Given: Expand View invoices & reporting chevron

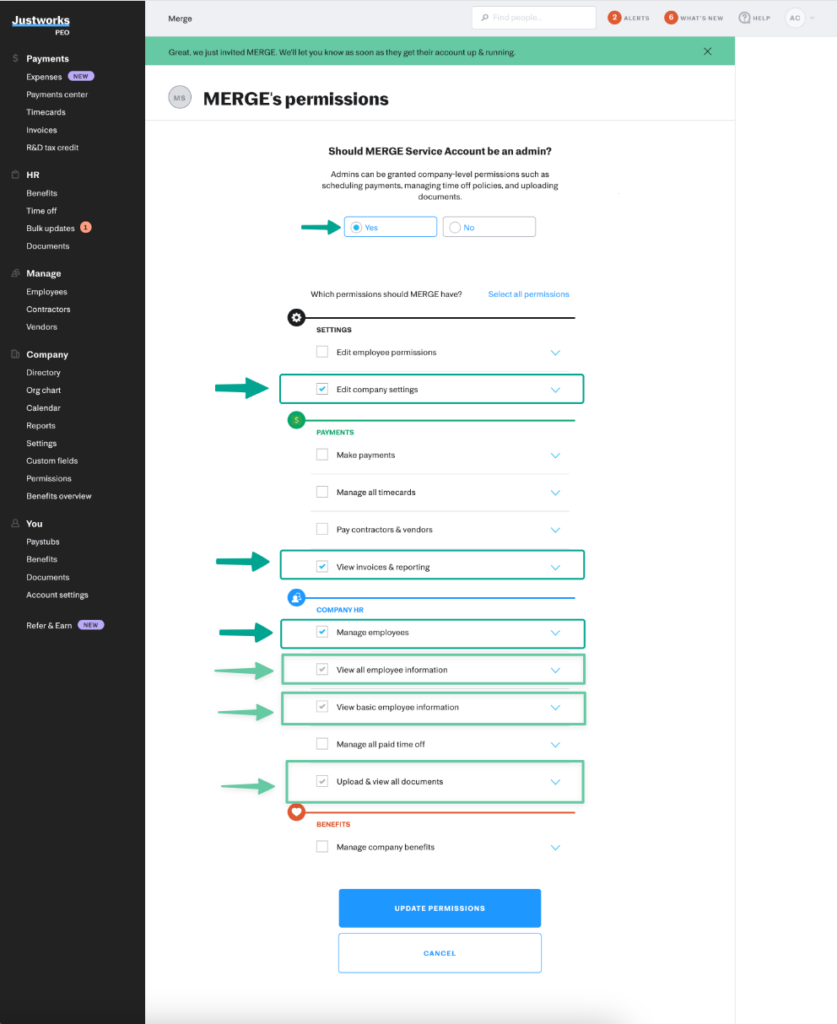Looking at the screenshot, I should click(555, 568).
